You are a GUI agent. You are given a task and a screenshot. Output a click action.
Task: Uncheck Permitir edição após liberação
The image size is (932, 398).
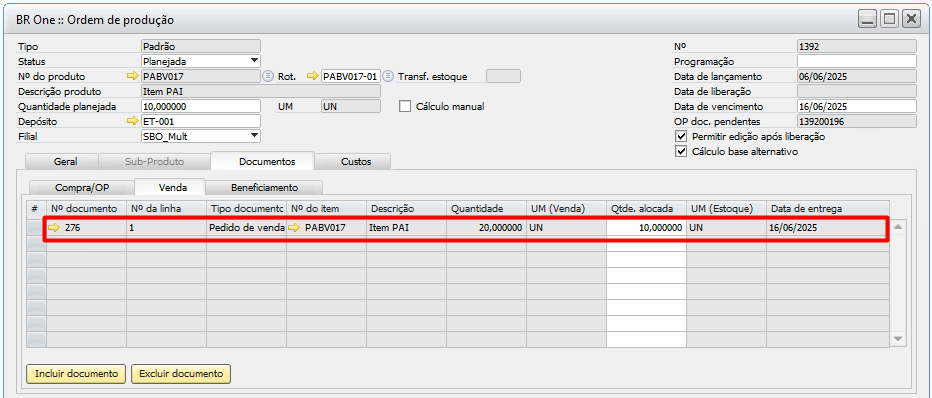click(681, 137)
